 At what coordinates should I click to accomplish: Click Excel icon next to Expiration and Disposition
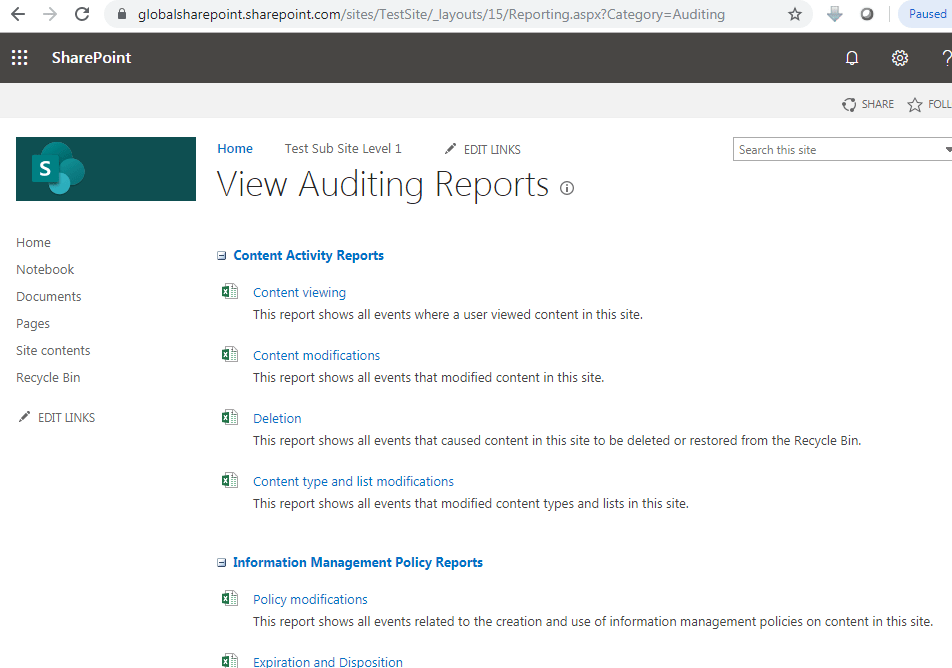[x=230, y=661]
